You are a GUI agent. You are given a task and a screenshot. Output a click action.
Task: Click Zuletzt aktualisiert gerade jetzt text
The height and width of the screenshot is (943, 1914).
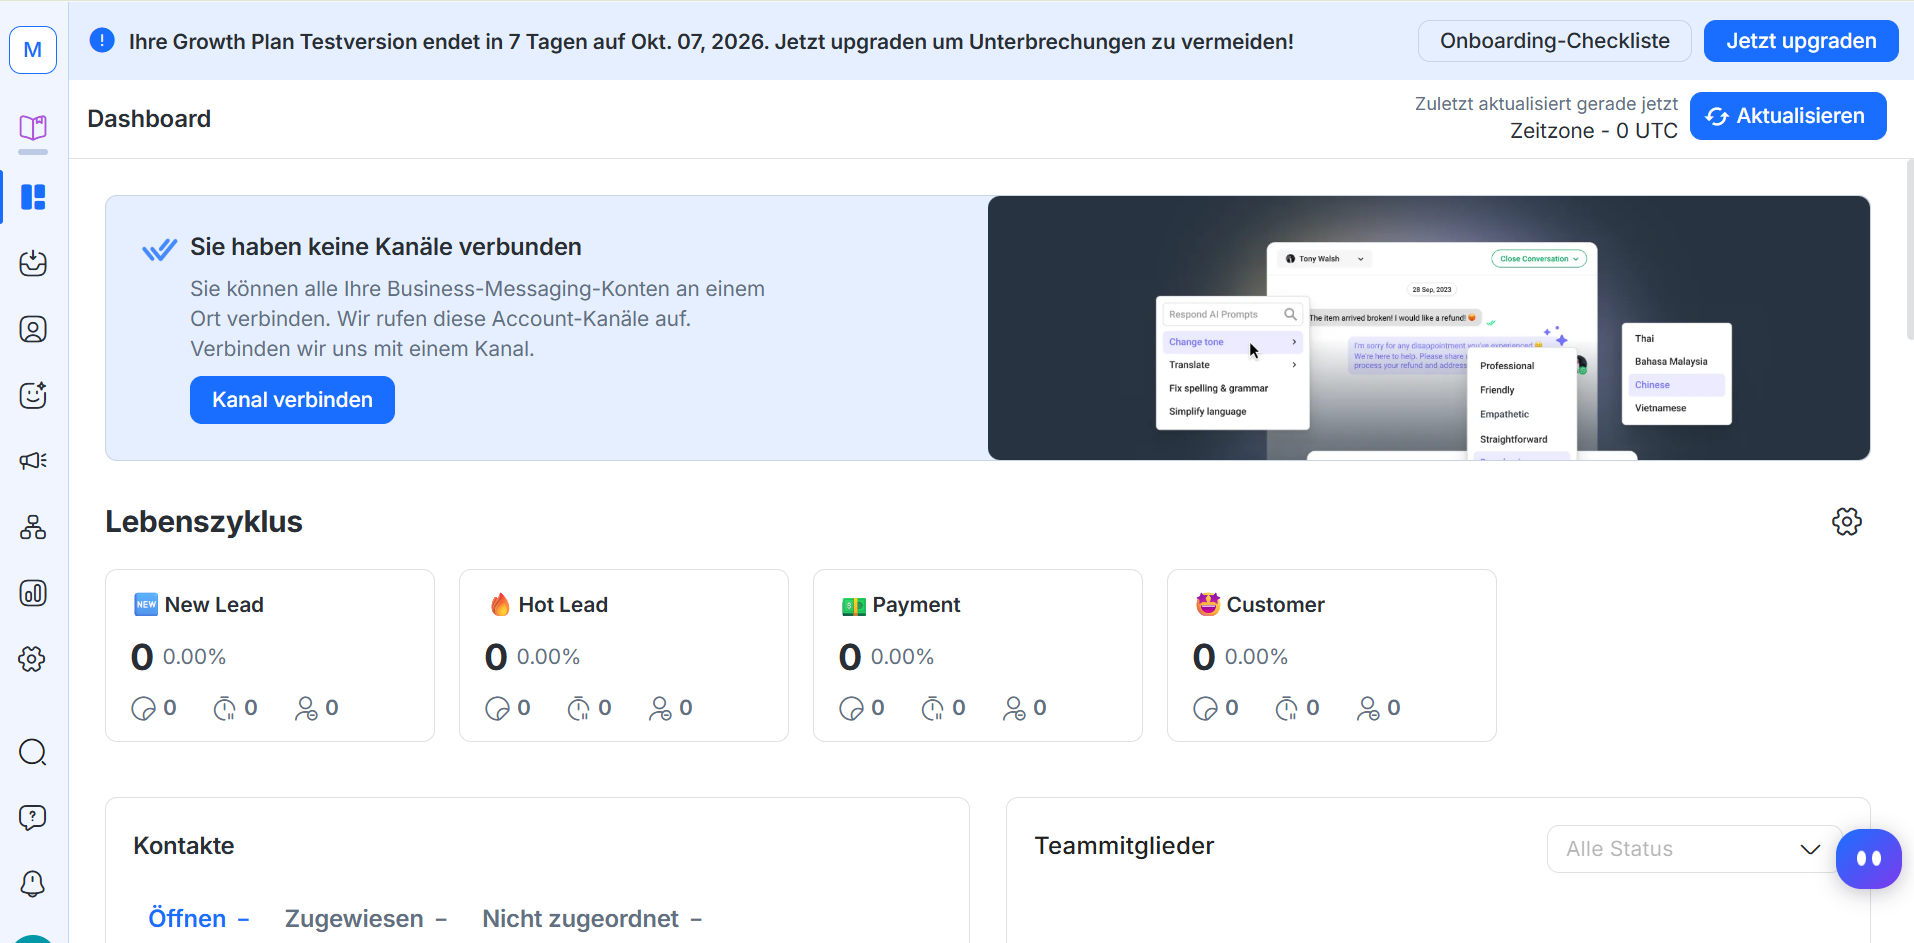[1546, 104]
